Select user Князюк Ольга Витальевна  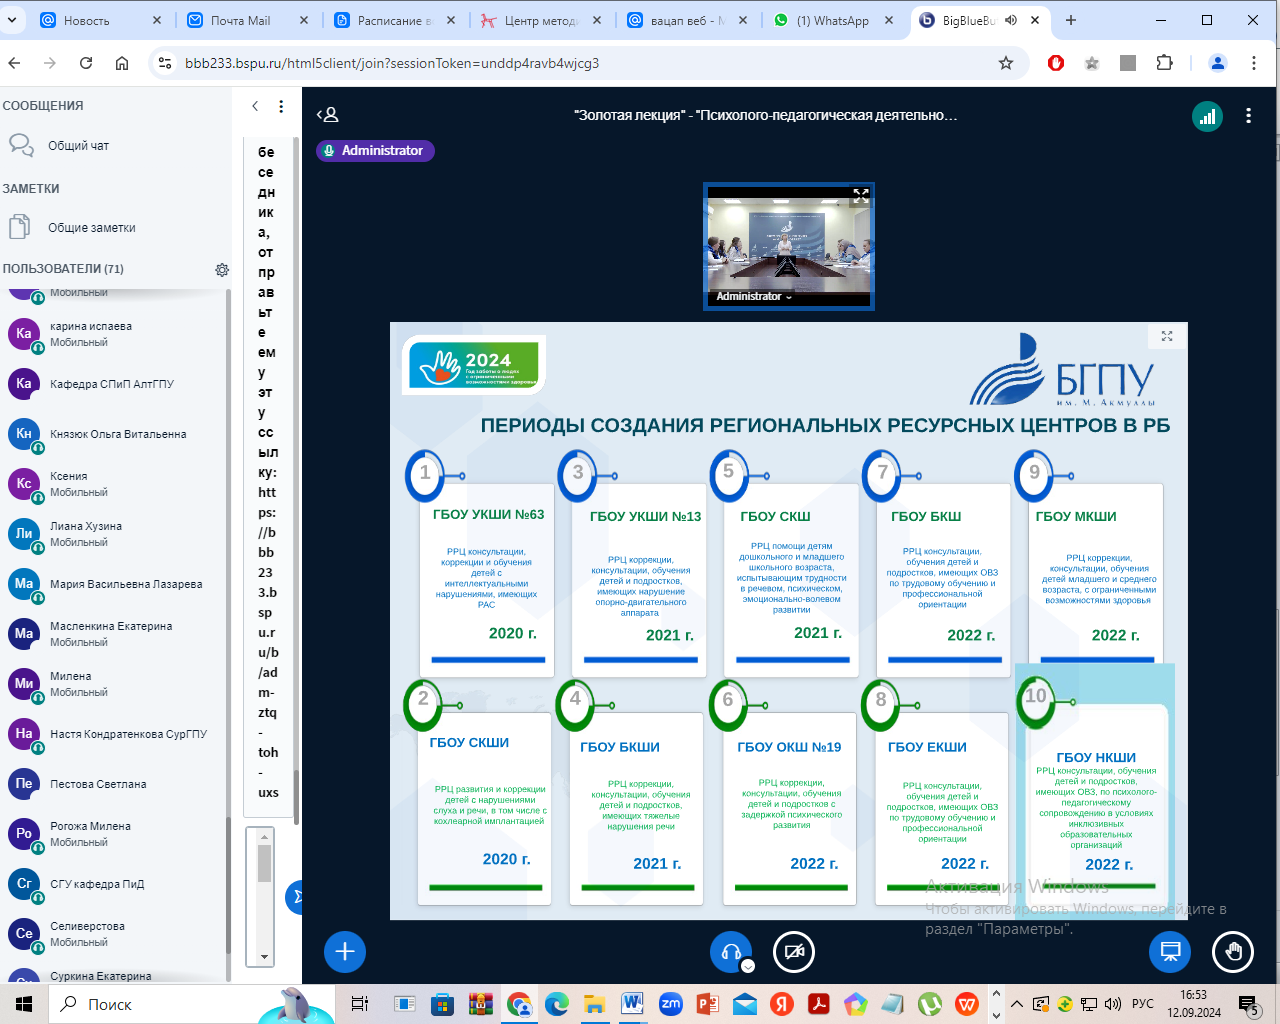tap(118, 434)
